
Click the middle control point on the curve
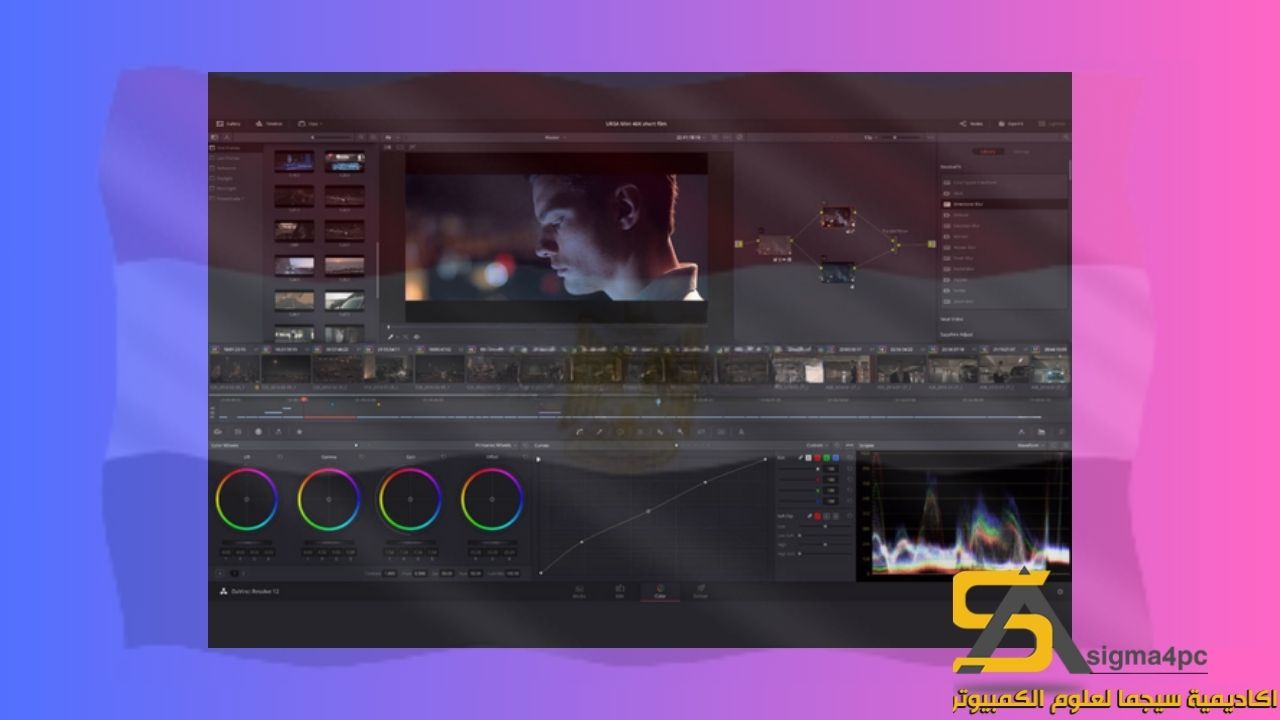[x=648, y=511]
